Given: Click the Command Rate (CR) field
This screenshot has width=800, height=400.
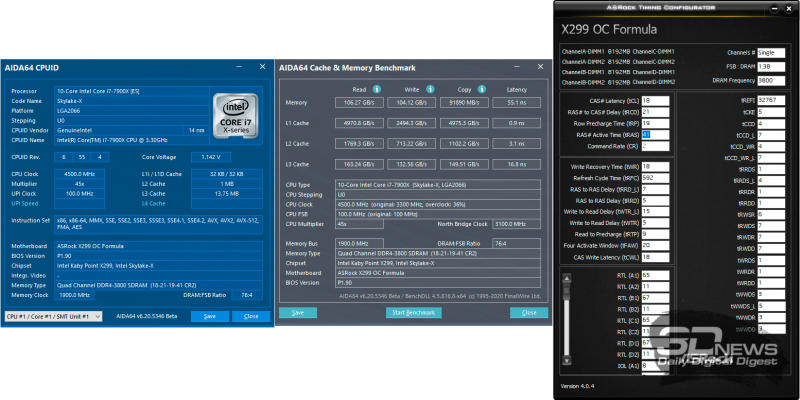Looking at the screenshot, I should click(655, 146).
